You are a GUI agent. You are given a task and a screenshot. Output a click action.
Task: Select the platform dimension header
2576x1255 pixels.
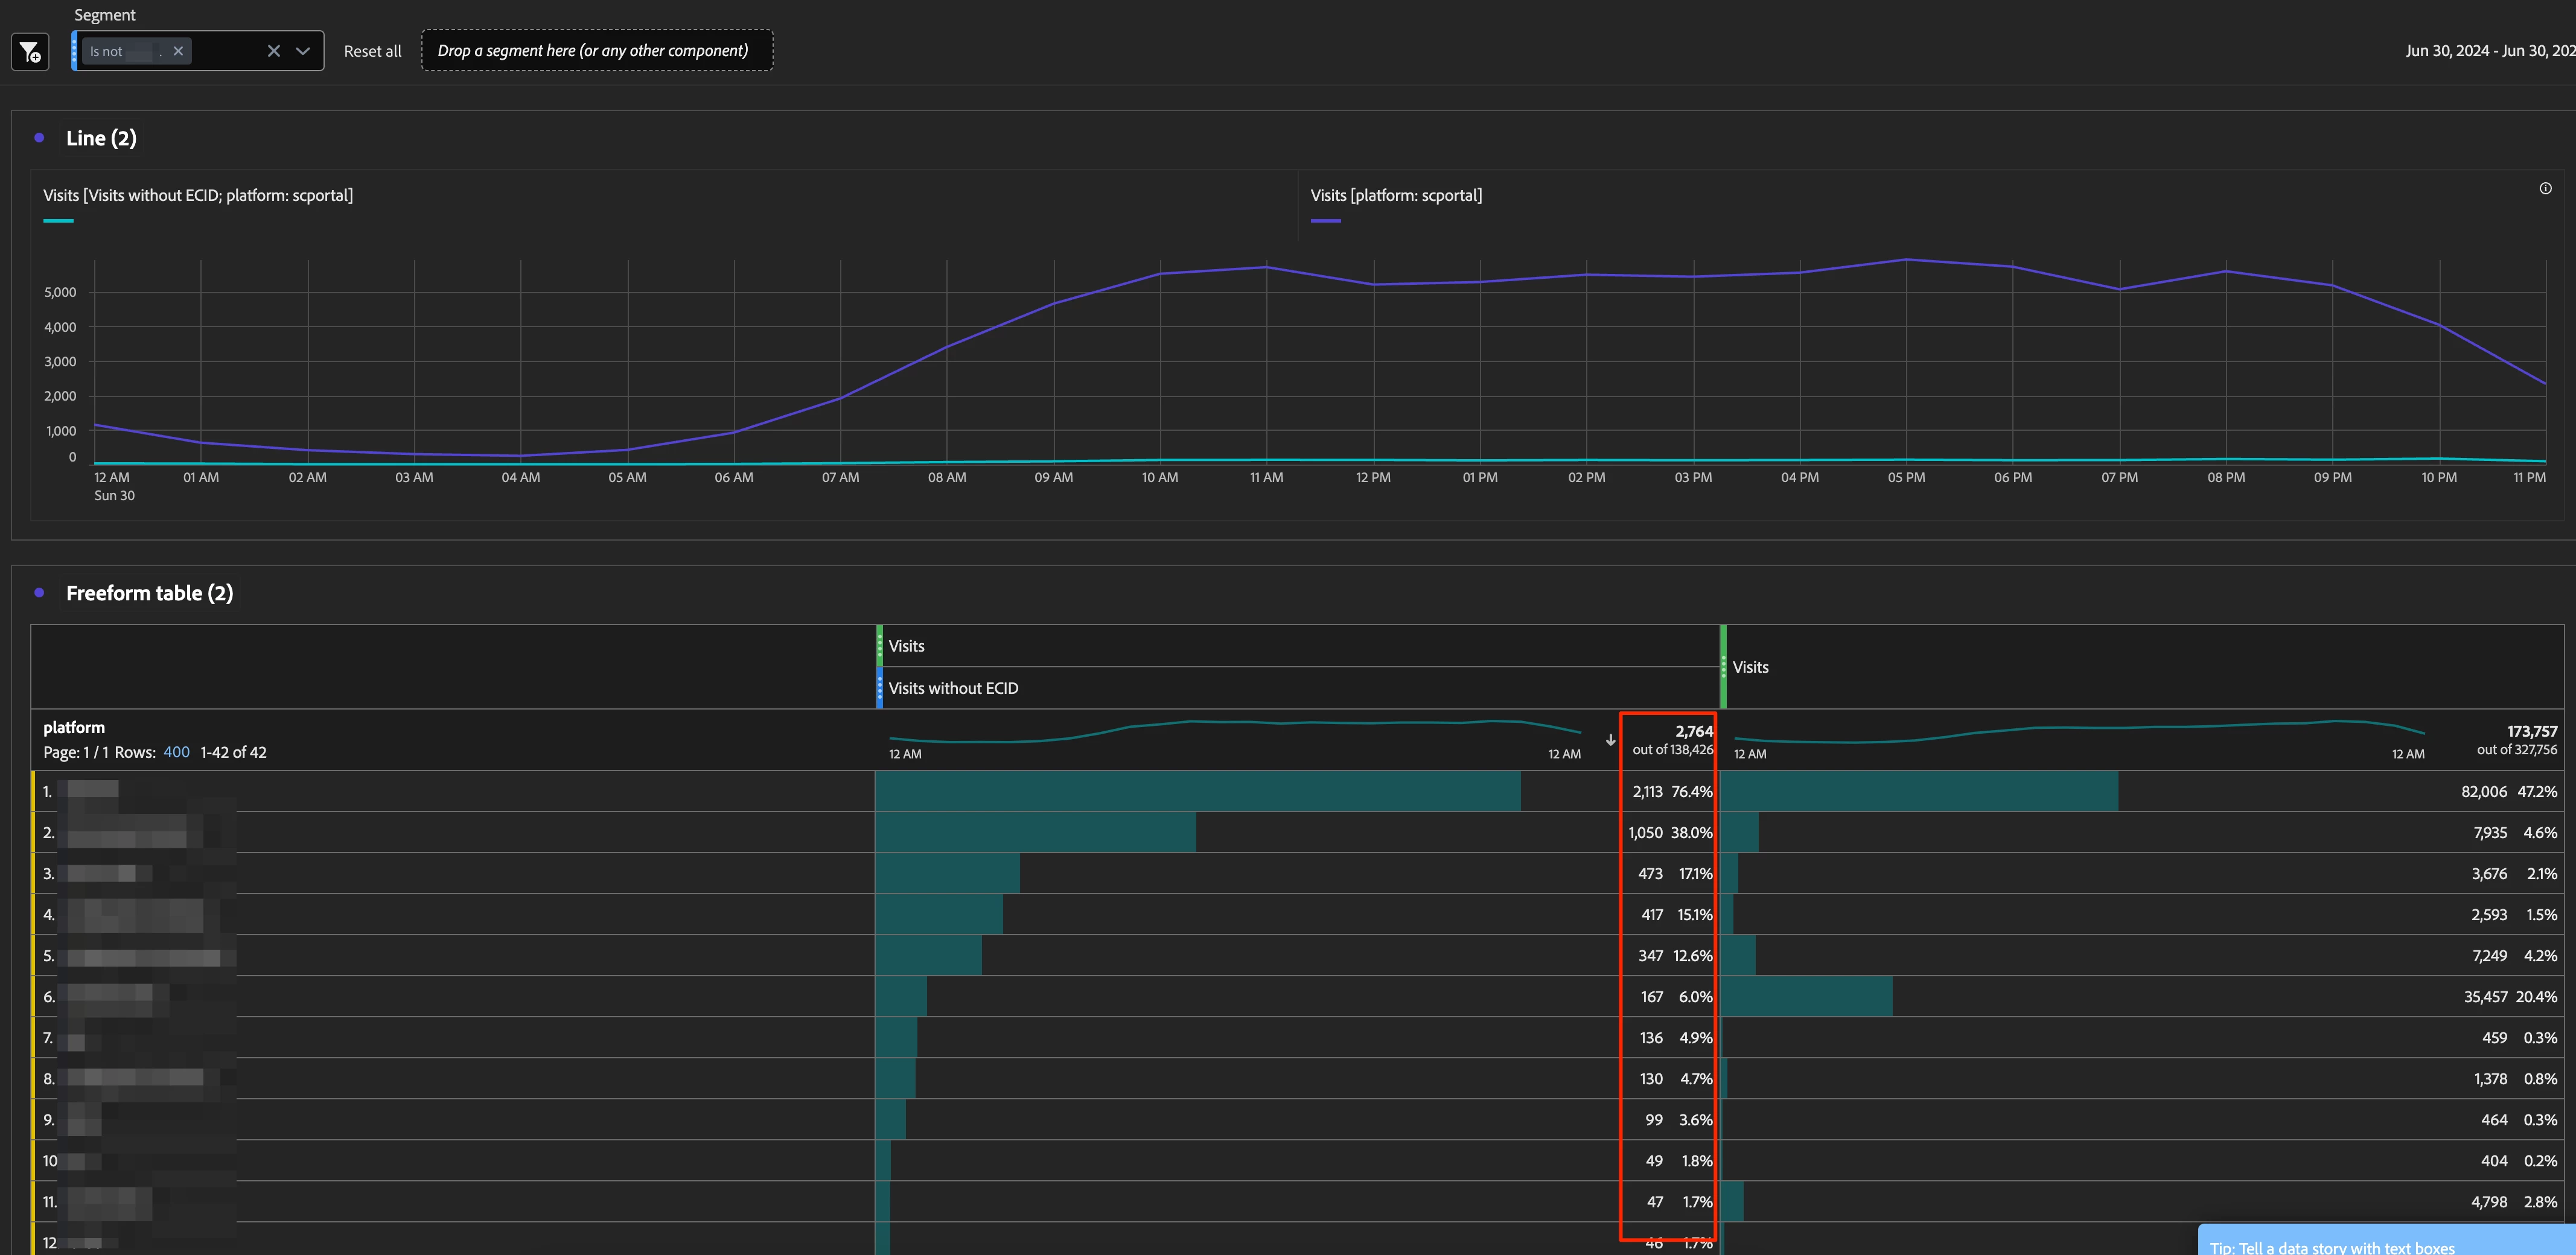pyautogui.click(x=74, y=727)
